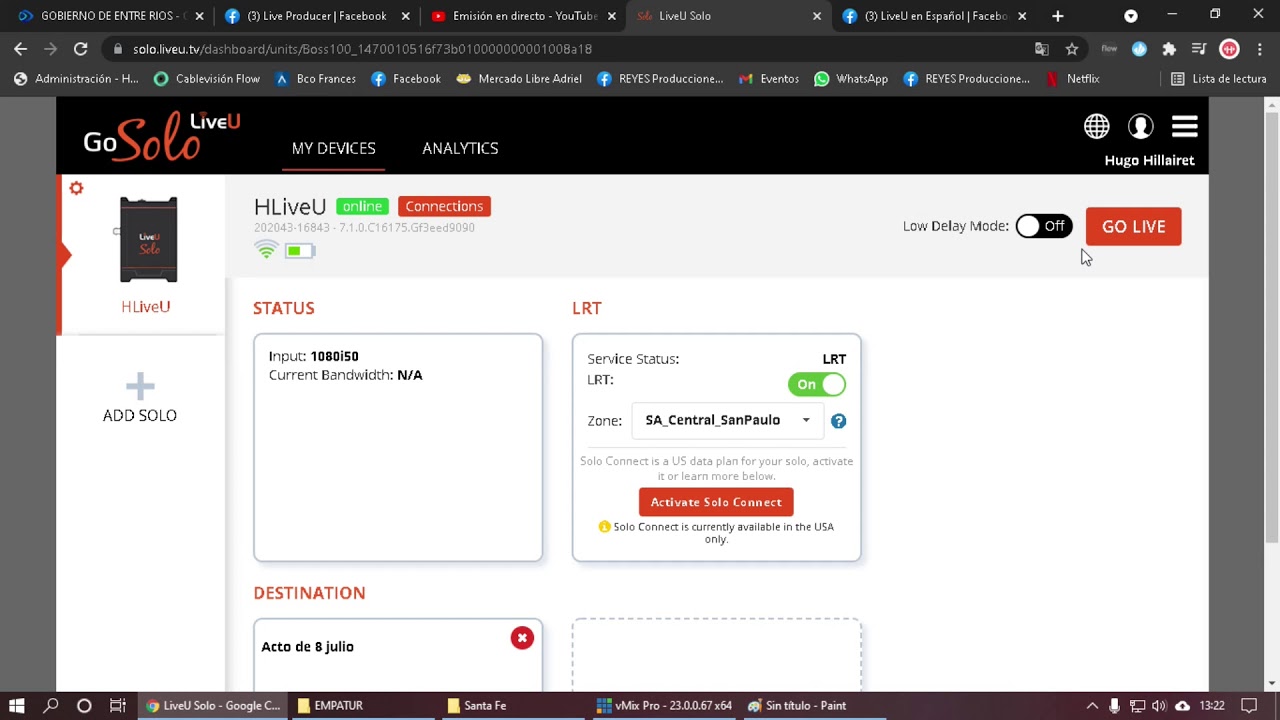
Task: Remove the Acto de 8 julio destination
Action: (x=522, y=638)
